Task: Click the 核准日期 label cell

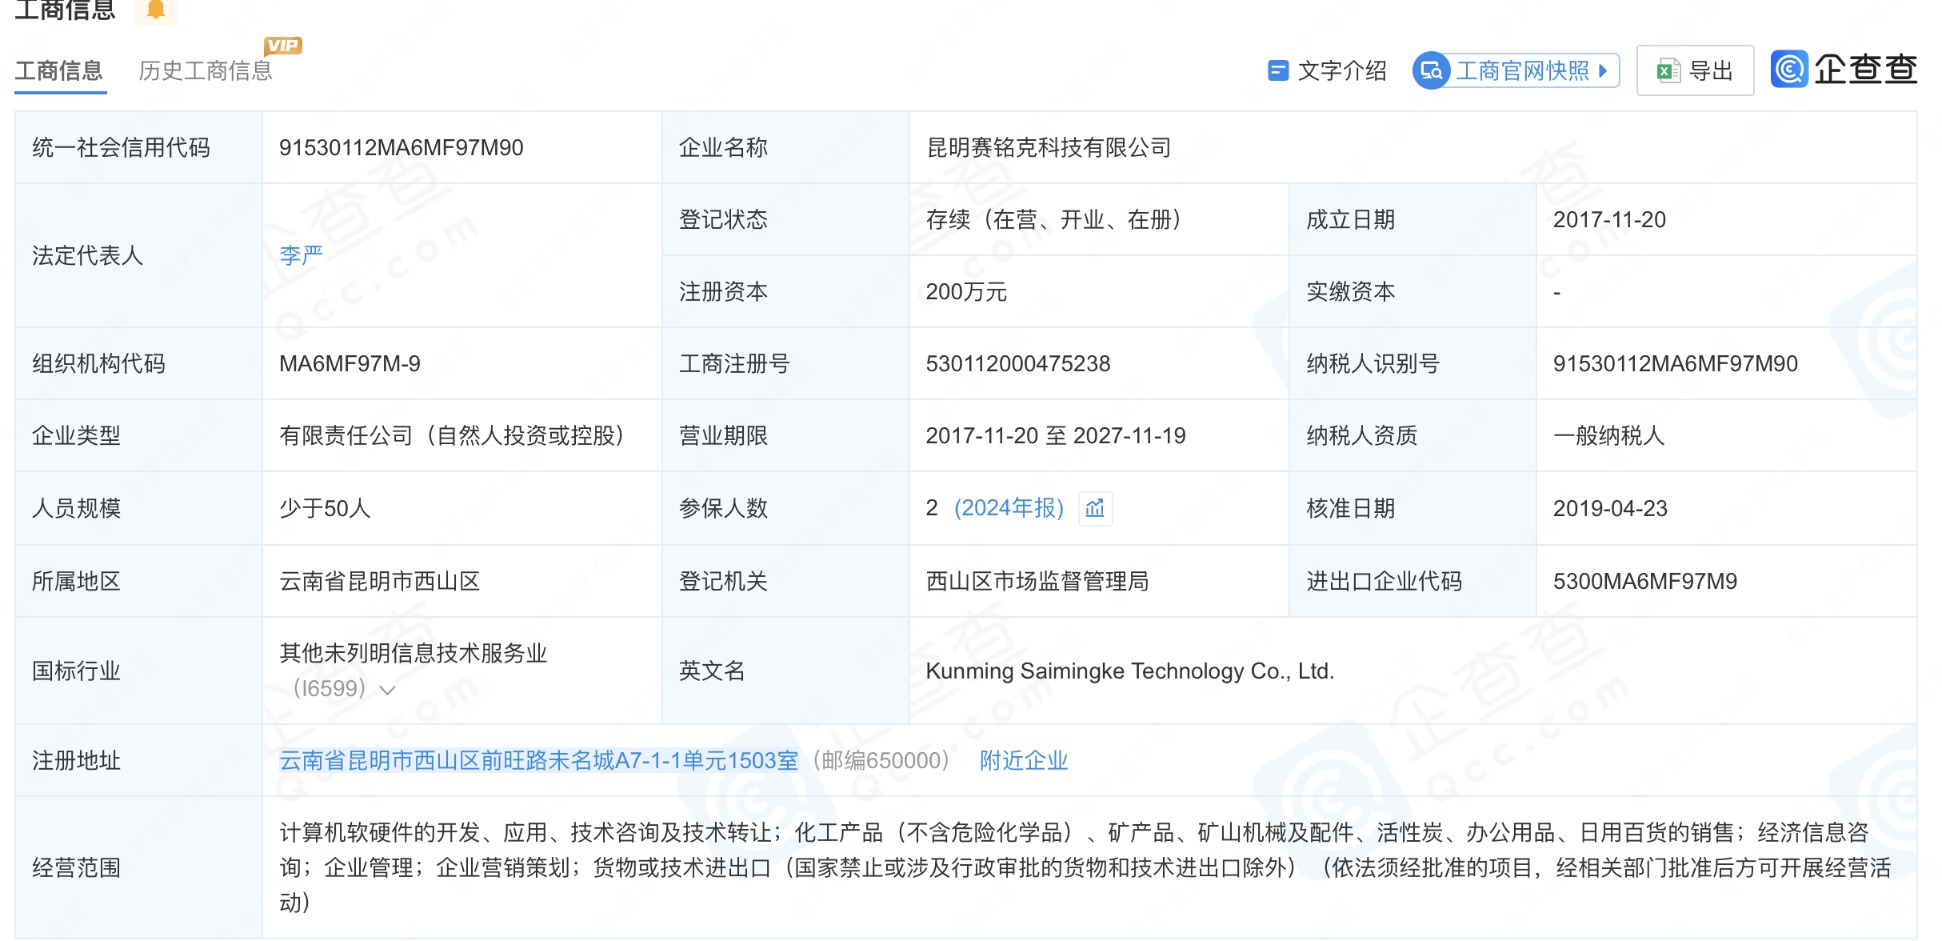Action: click(1413, 508)
